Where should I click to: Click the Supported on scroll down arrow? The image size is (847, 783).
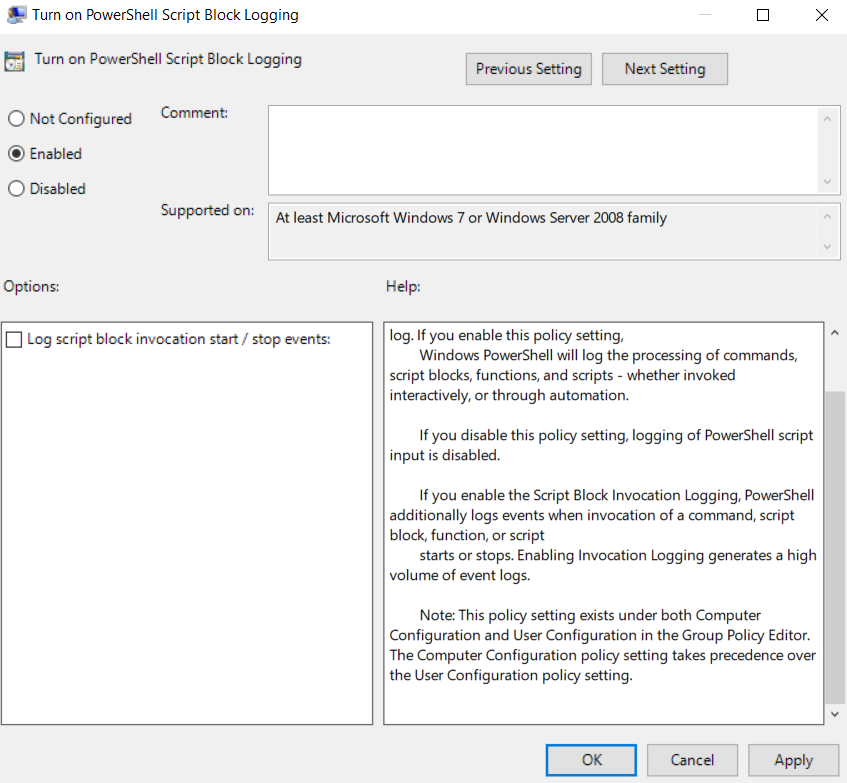click(827, 247)
